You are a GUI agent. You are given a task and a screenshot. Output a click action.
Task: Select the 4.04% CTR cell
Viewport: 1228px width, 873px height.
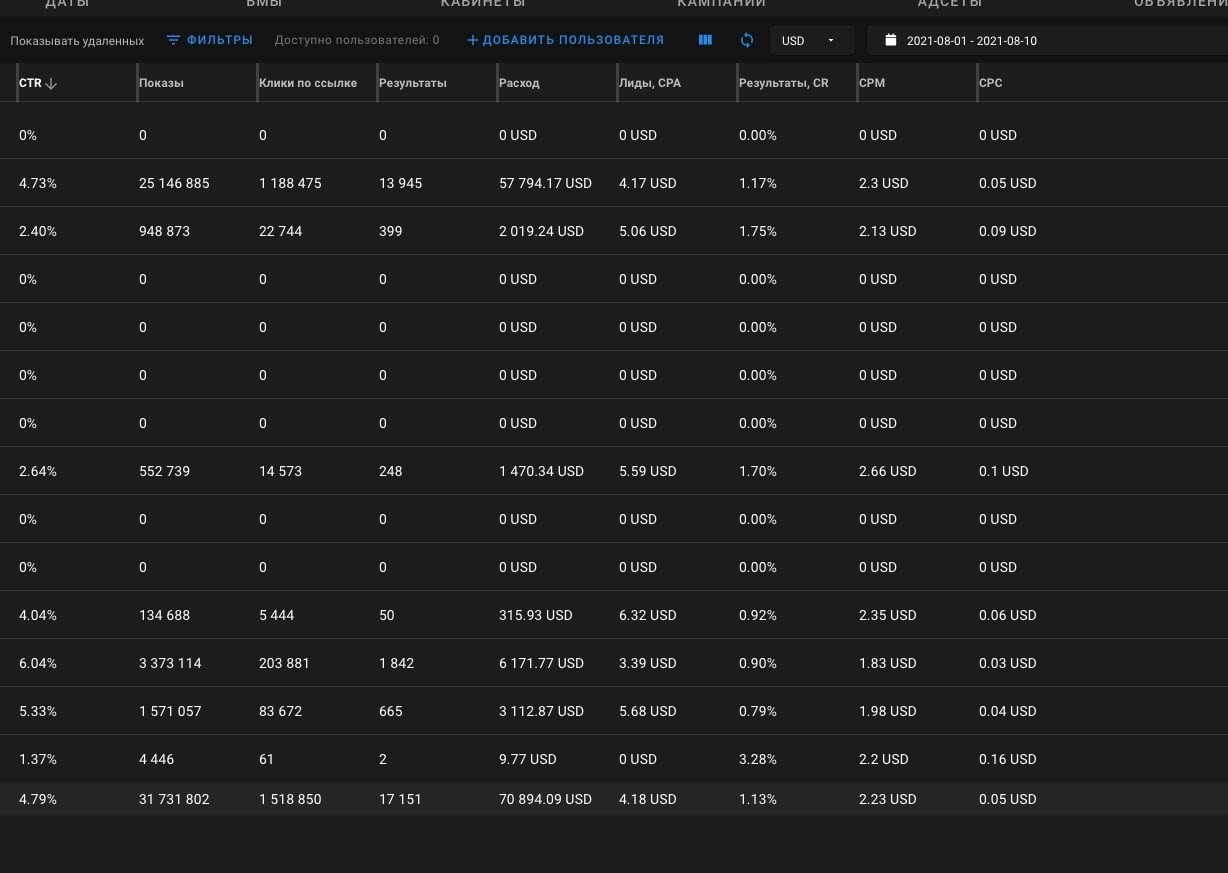click(38, 615)
